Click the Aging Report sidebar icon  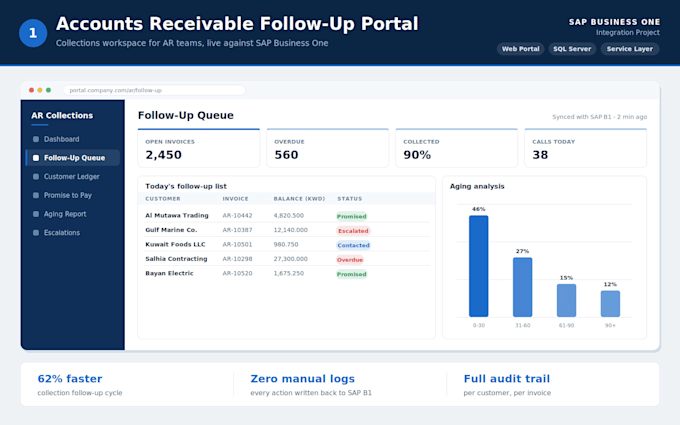pos(36,214)
